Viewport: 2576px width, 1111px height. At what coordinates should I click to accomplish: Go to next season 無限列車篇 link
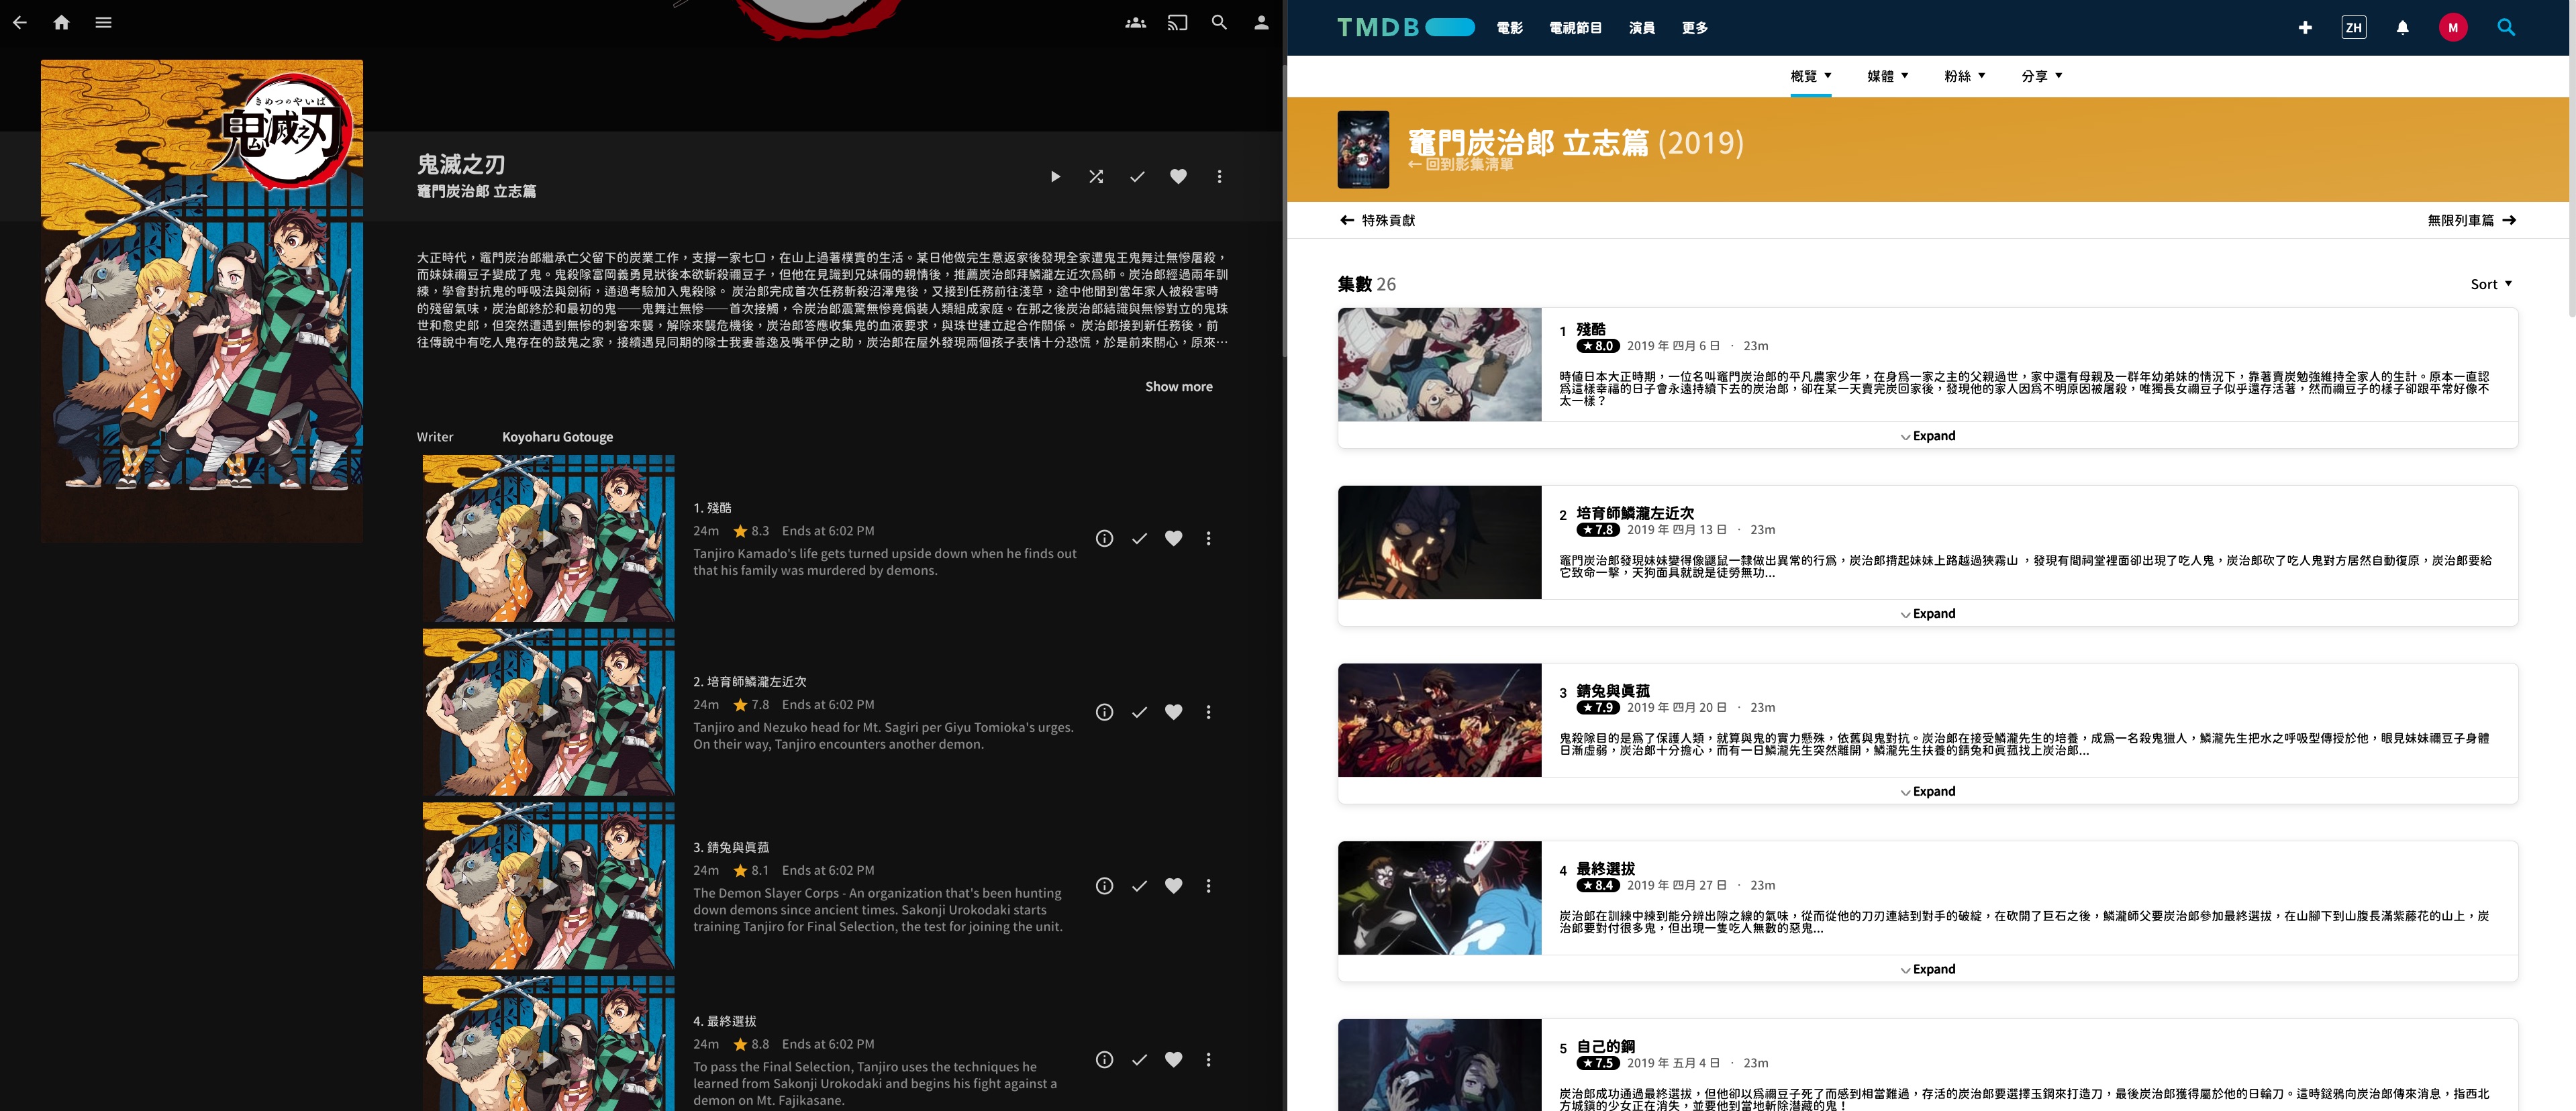coord(2470,221)
